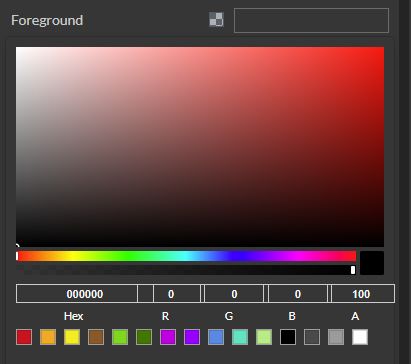This screenshot has height=364, width=411.
Task: Pick a color in the saturation gradient area
Action: point(200,147)
